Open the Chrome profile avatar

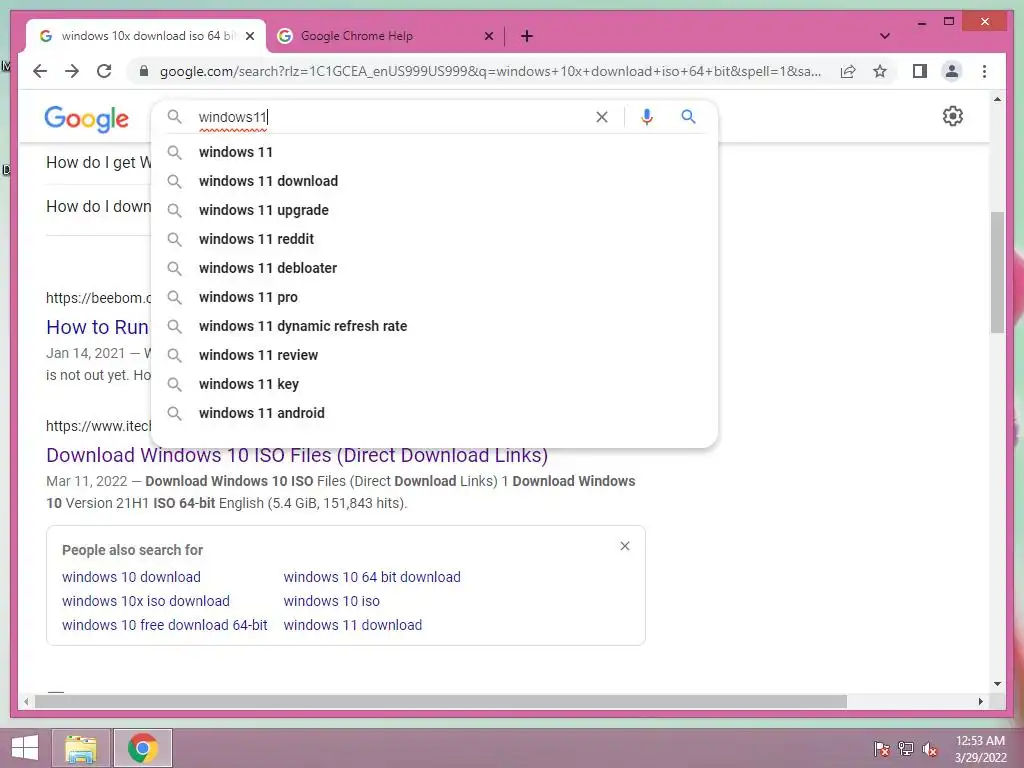(952, 71)
